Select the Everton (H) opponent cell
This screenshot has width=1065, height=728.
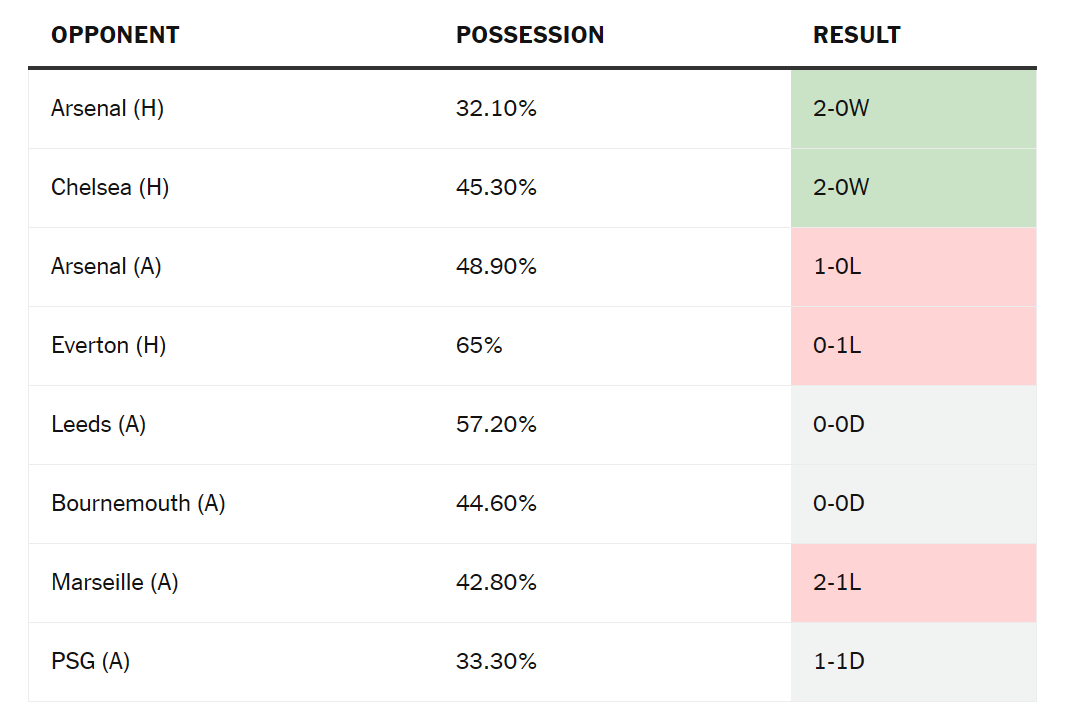point(109,345)
